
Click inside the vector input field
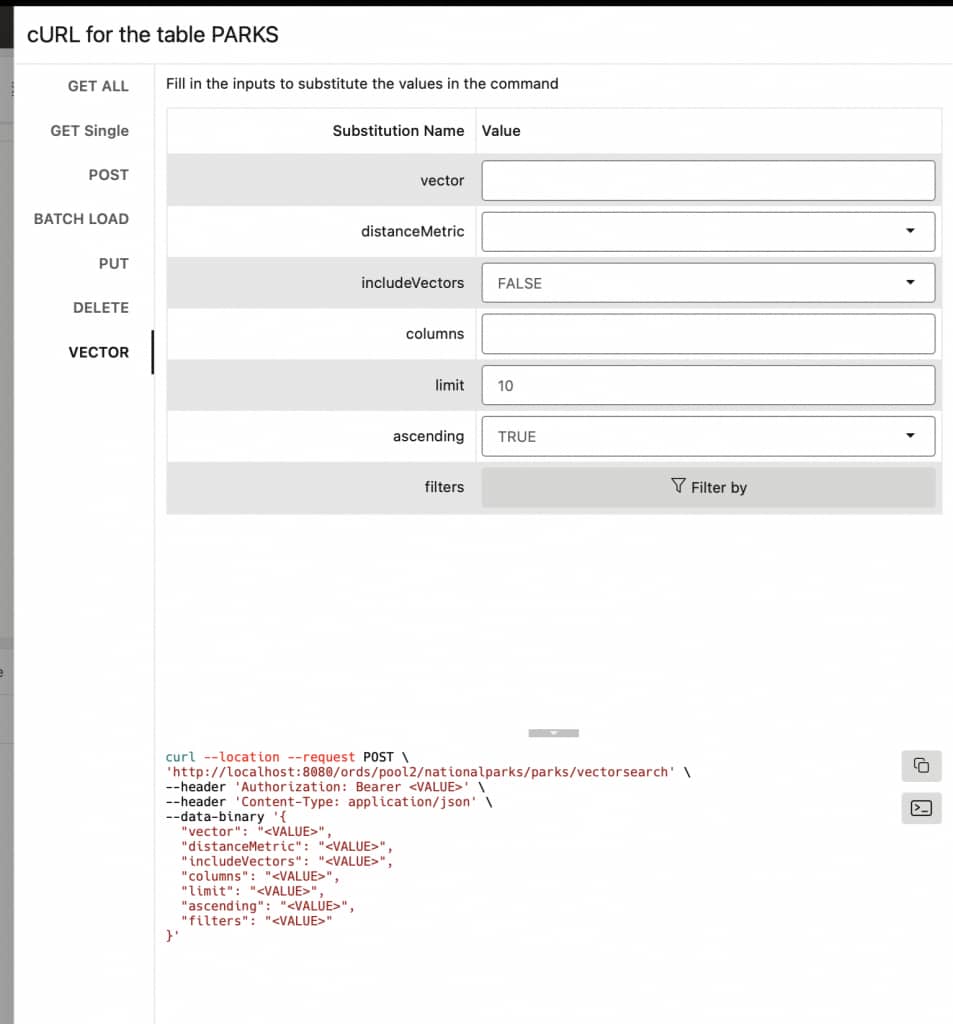point(708,180)
